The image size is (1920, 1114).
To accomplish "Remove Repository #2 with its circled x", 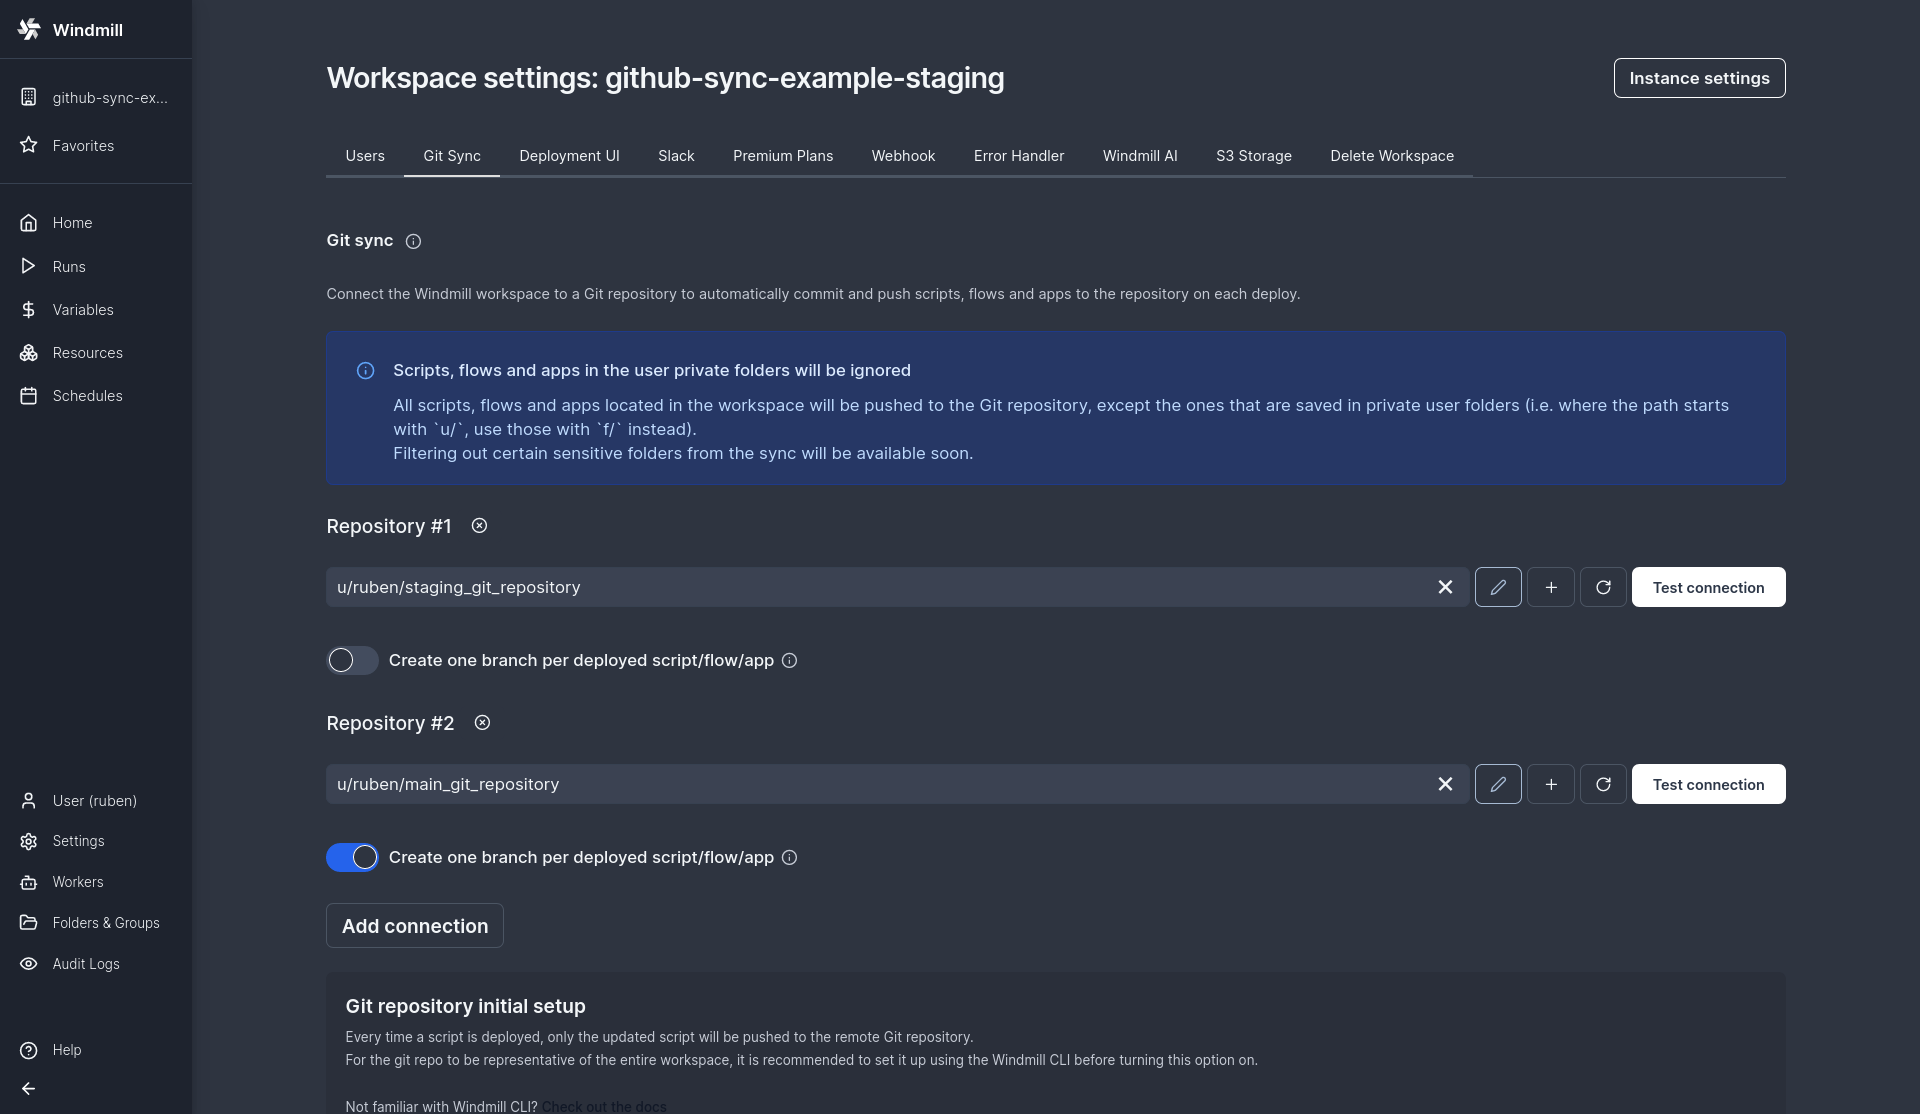I will pyautogui.click(x=482, y=722).
